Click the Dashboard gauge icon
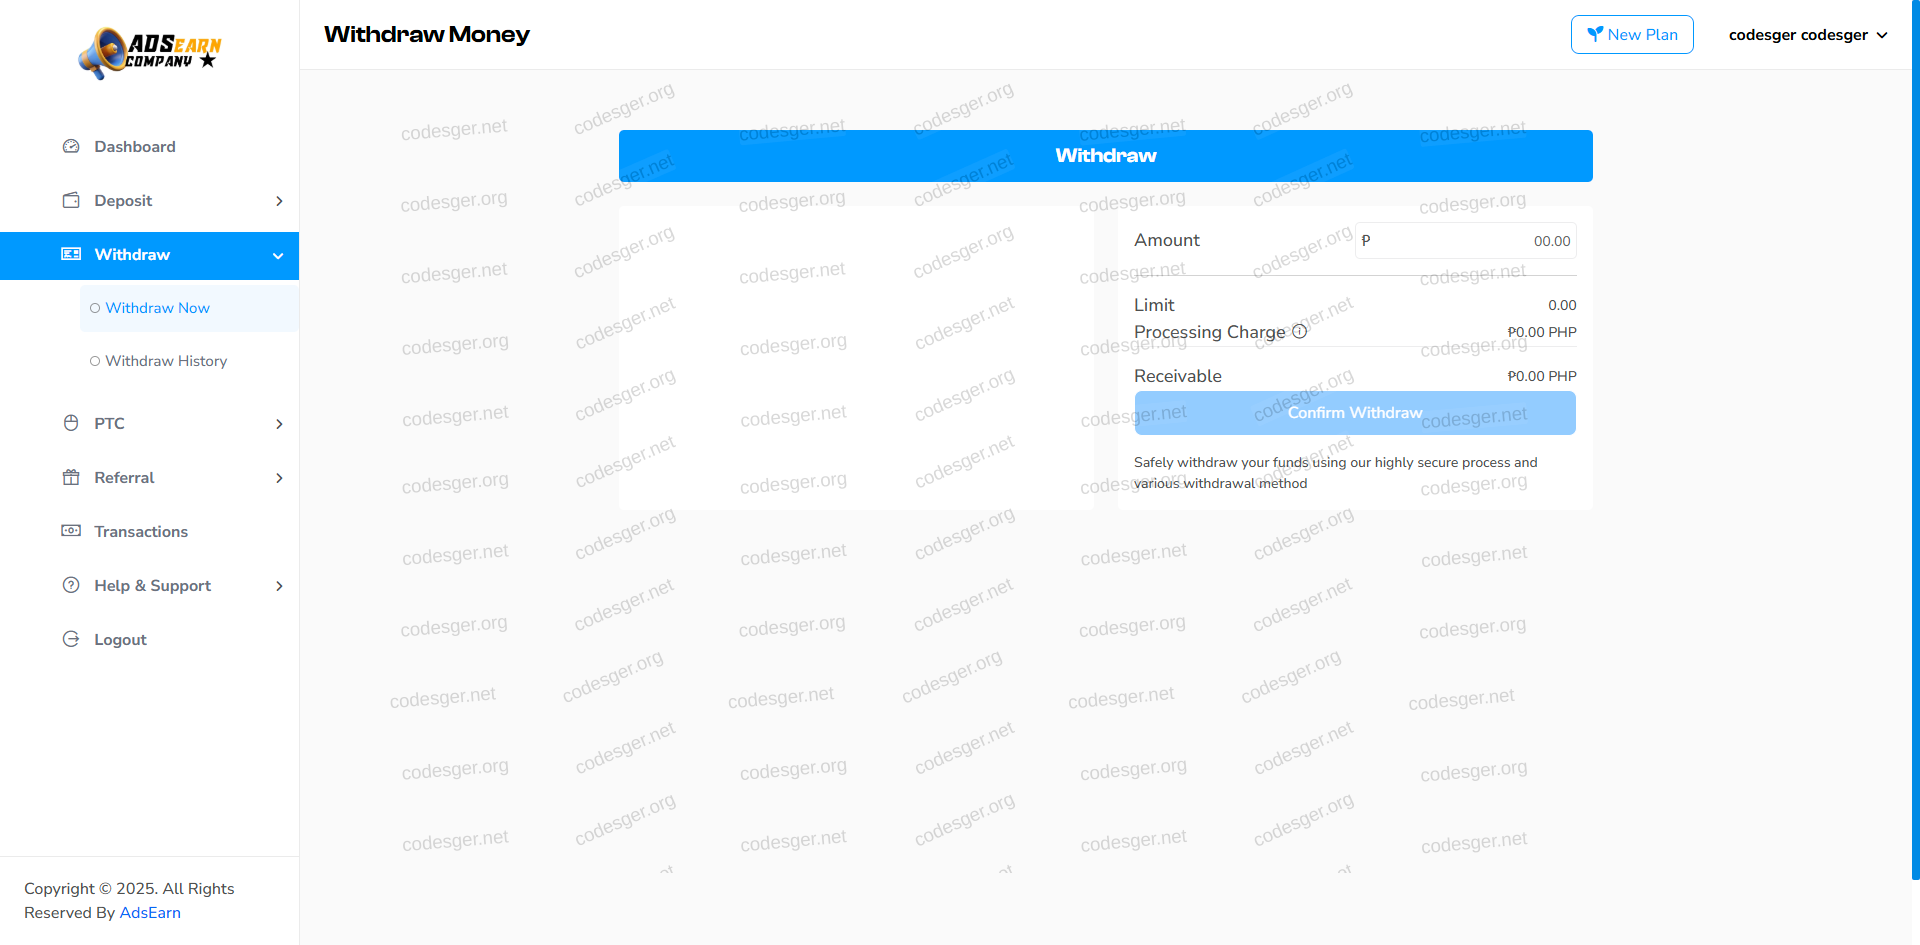 point(71,147)
